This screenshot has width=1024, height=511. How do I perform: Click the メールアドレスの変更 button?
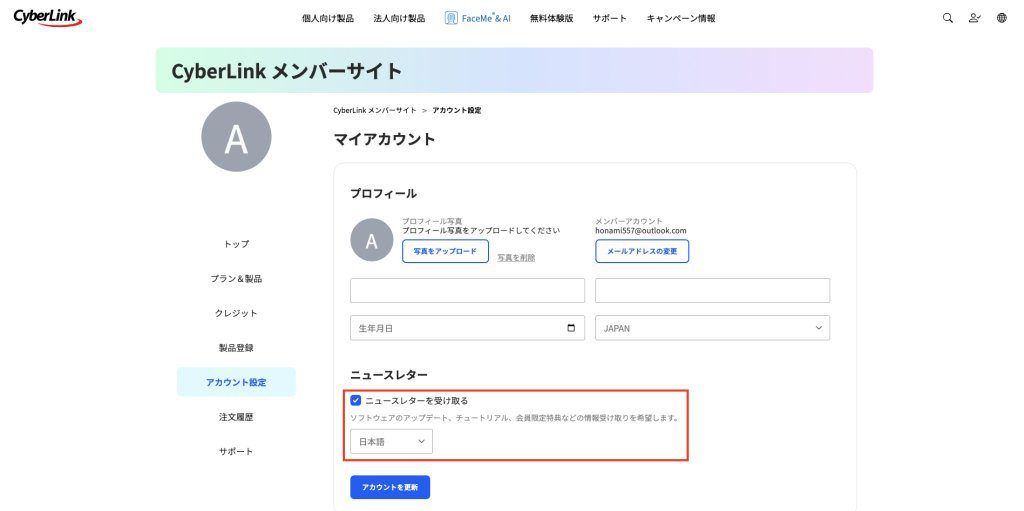(x=642, y=251)
